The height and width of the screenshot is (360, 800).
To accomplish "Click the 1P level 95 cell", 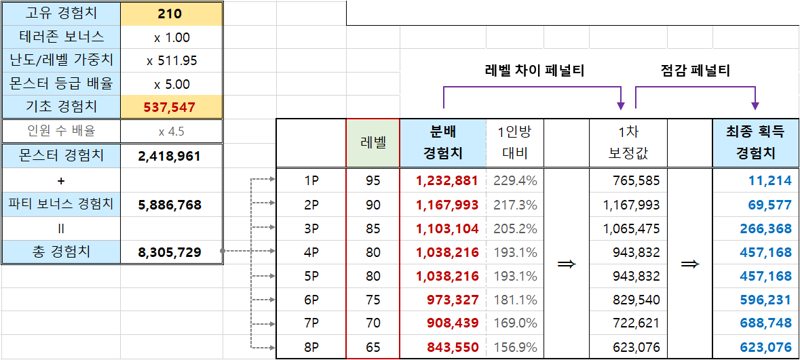I will tap(373, 180).
